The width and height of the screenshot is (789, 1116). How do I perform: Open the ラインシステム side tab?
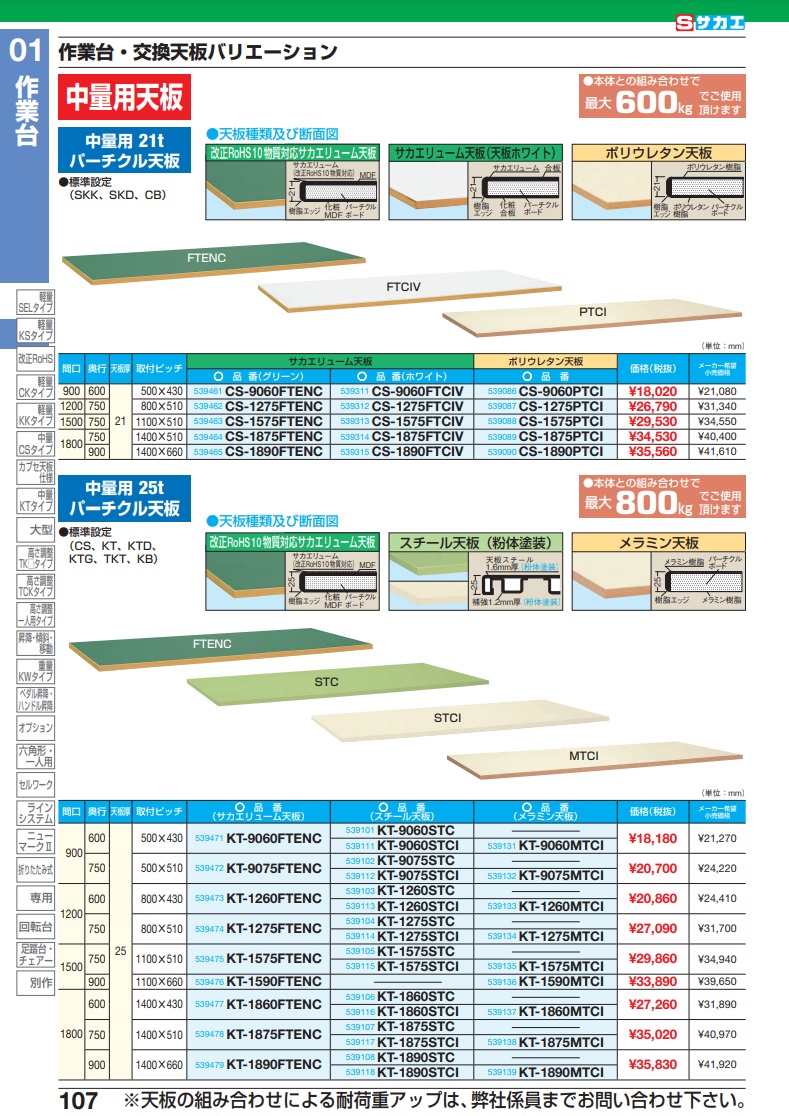pyautogui.click(x=36, y=813)
